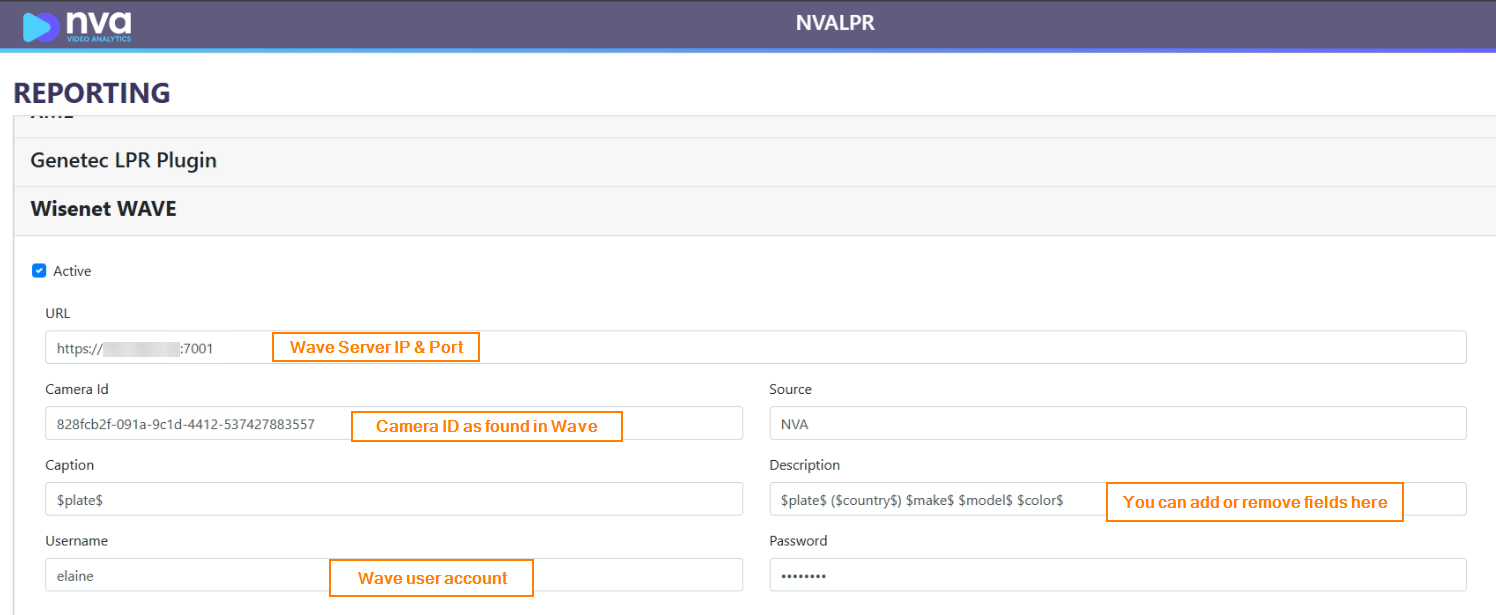Click into the Password field
1496x615 pixels.
(1117, 575)
